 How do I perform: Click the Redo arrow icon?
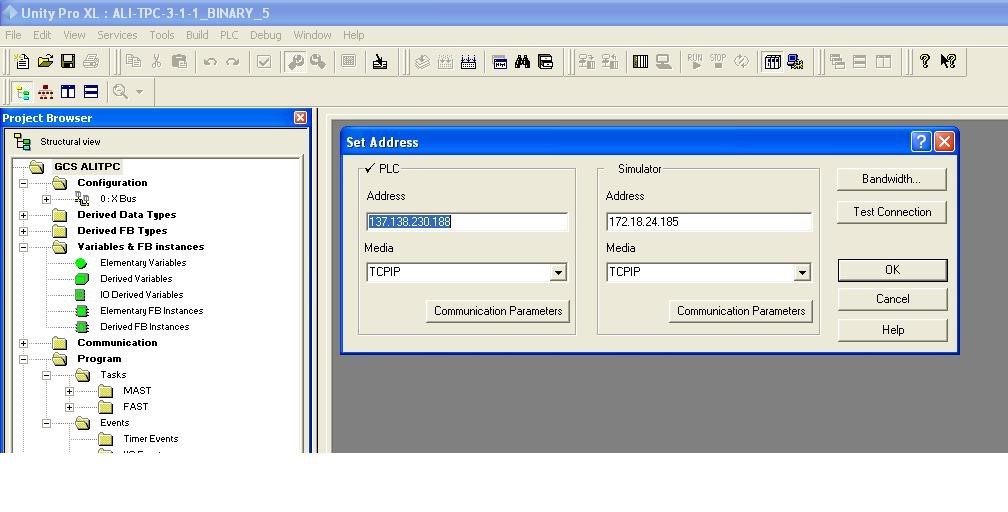tap(233, 62)
